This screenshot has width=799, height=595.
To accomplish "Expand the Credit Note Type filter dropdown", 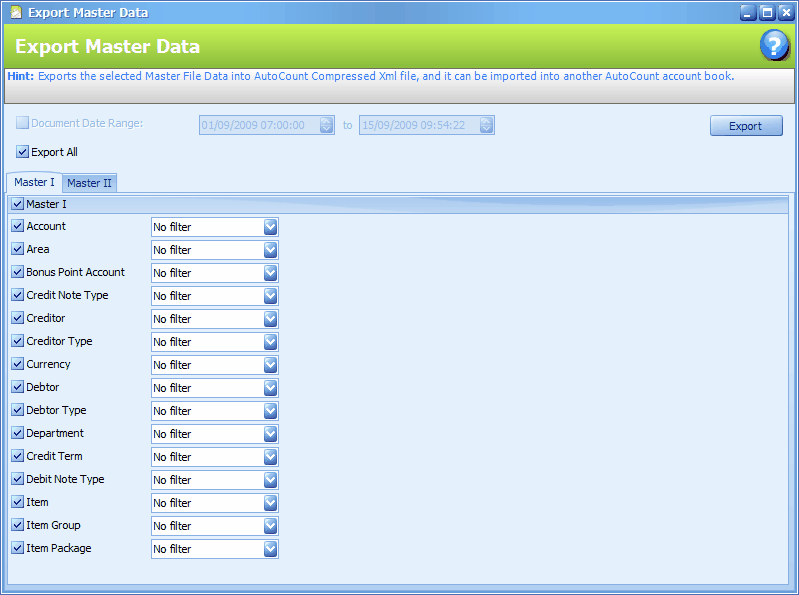I will pos(271,295).
